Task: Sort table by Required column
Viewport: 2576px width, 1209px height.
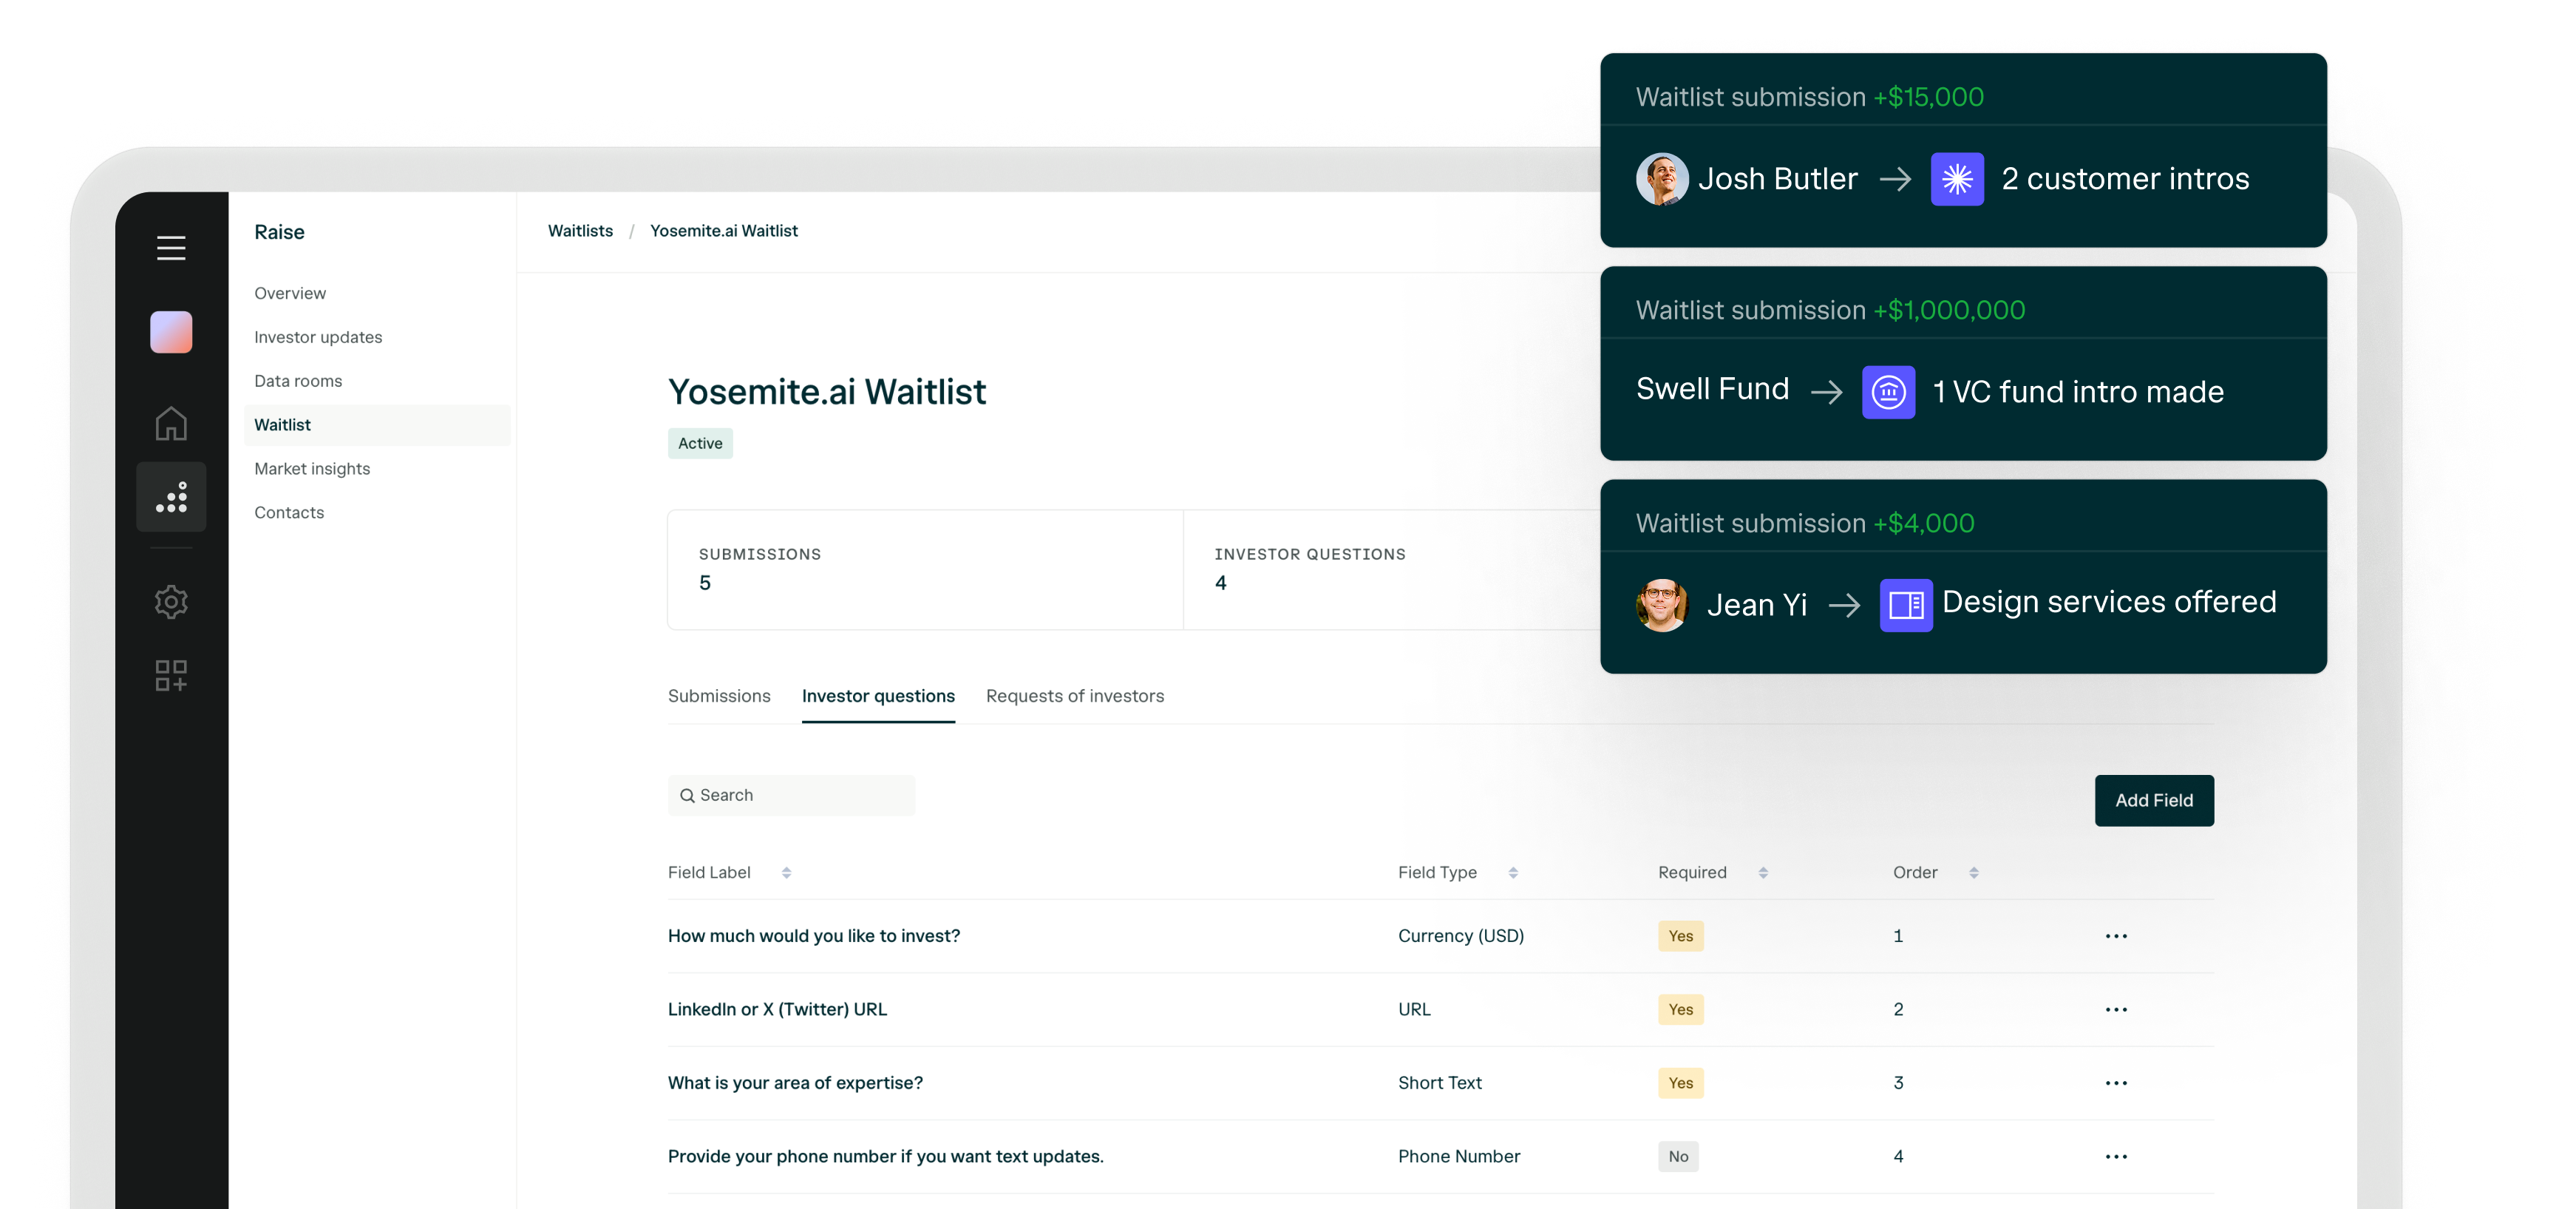Action: (1762, 873)
